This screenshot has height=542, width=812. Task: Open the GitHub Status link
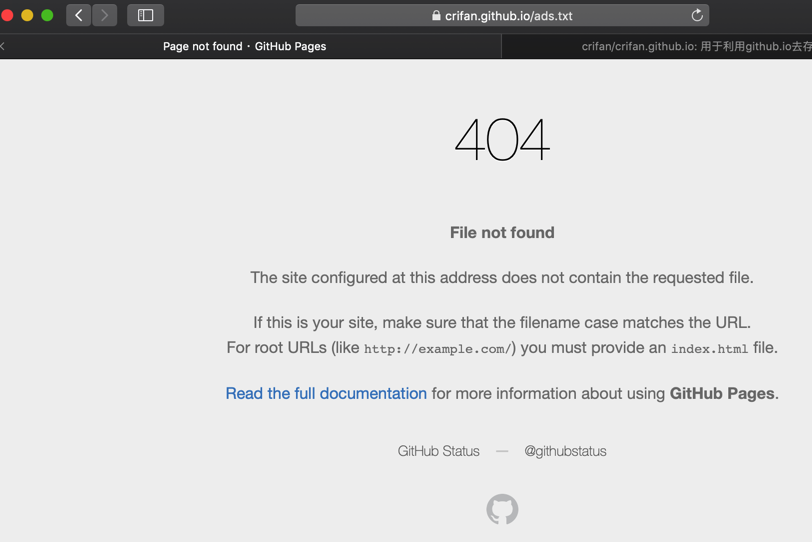439,451
